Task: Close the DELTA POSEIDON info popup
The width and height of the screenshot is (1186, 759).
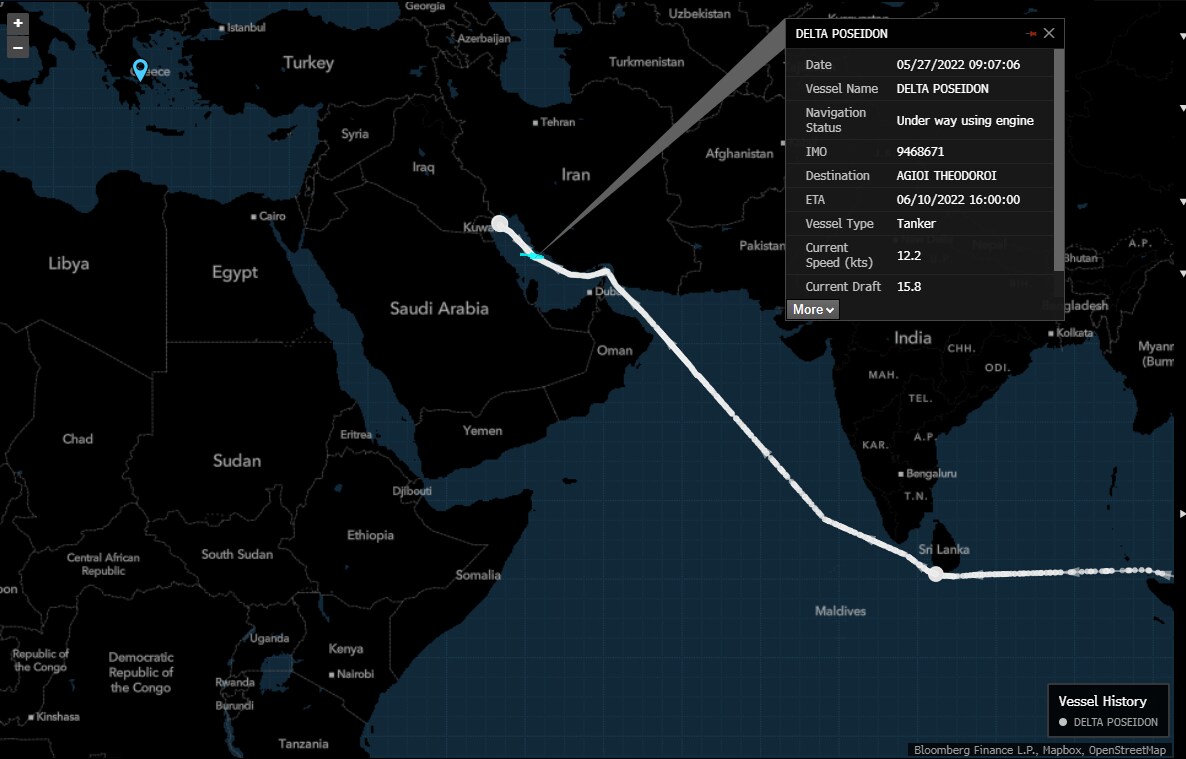Action: (x=1048, y=33)
